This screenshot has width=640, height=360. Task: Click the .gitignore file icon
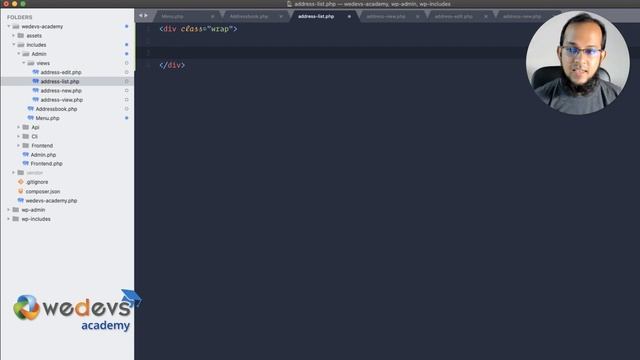21,182
